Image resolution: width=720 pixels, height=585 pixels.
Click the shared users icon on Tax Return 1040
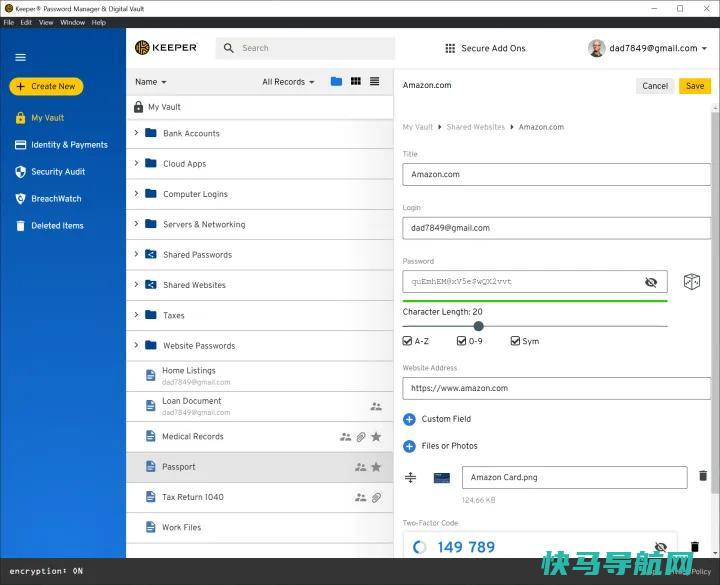tap(360, 497)
